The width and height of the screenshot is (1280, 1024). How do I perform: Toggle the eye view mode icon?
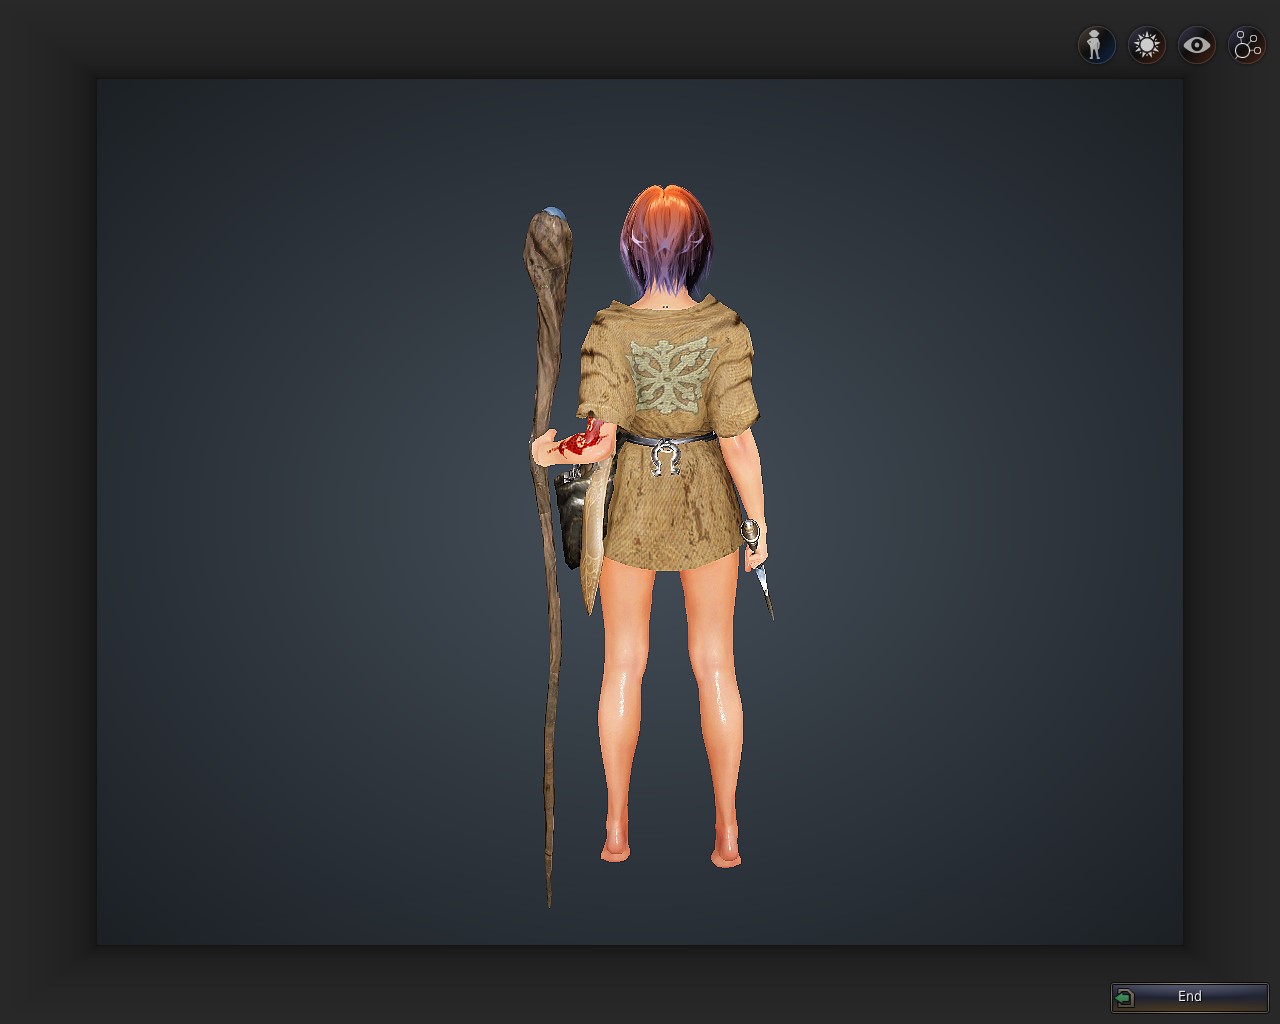click(x=1196, y=45)
